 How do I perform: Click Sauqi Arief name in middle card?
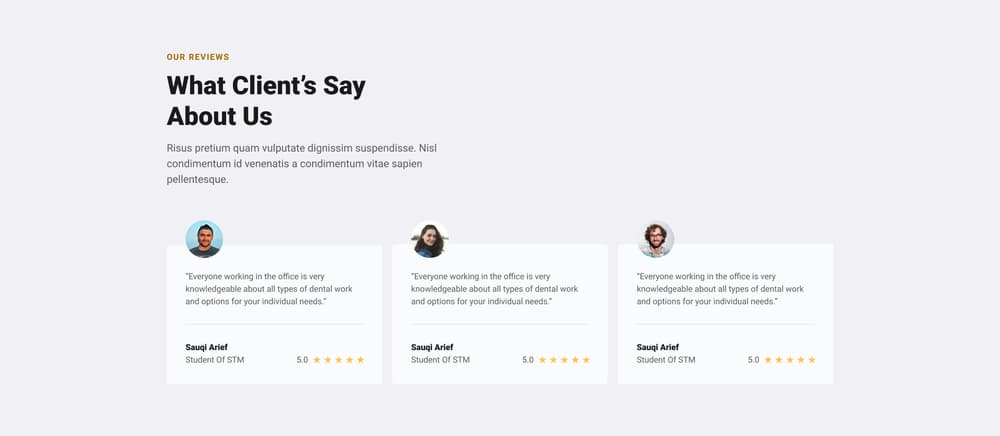[432, 347]
